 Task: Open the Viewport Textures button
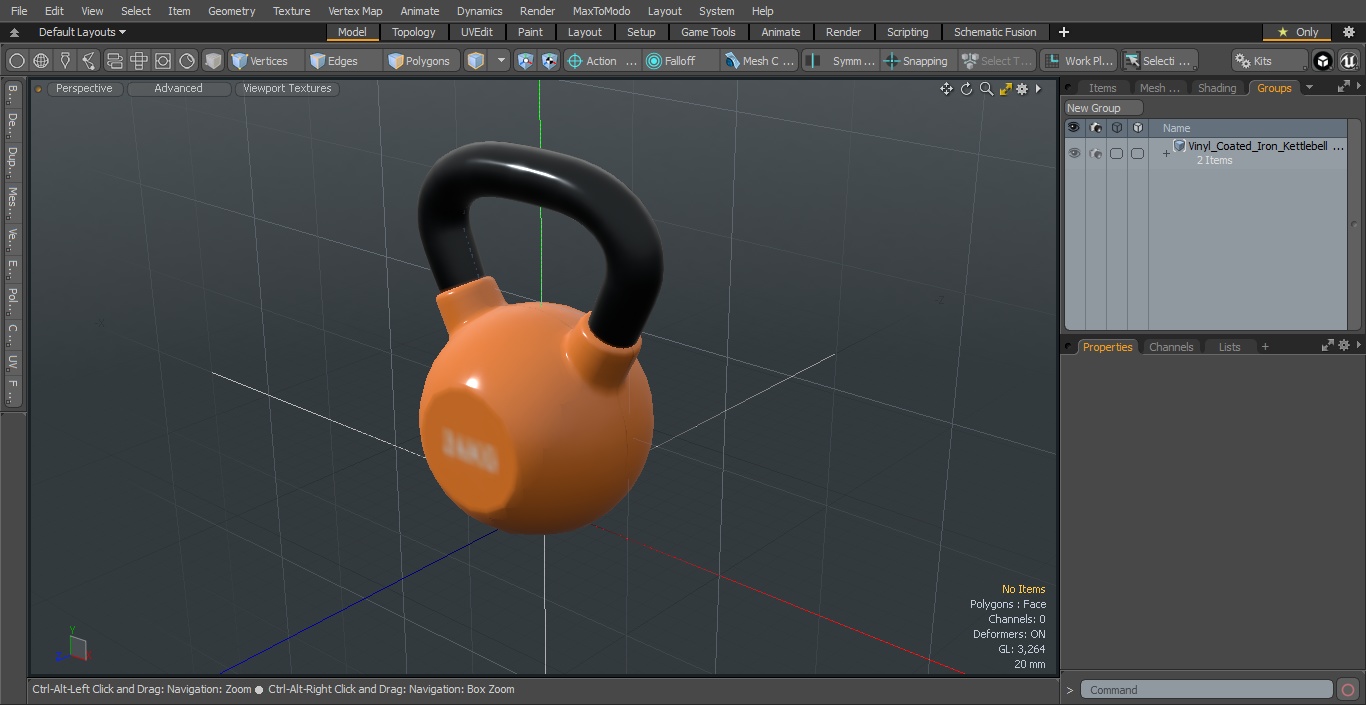click(287, 88)
